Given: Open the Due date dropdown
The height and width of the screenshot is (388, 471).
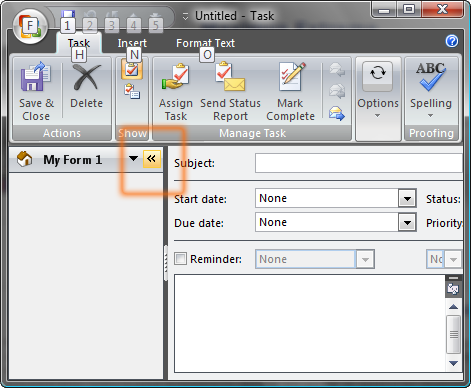Looking at the screenshot, I should 407,223.
